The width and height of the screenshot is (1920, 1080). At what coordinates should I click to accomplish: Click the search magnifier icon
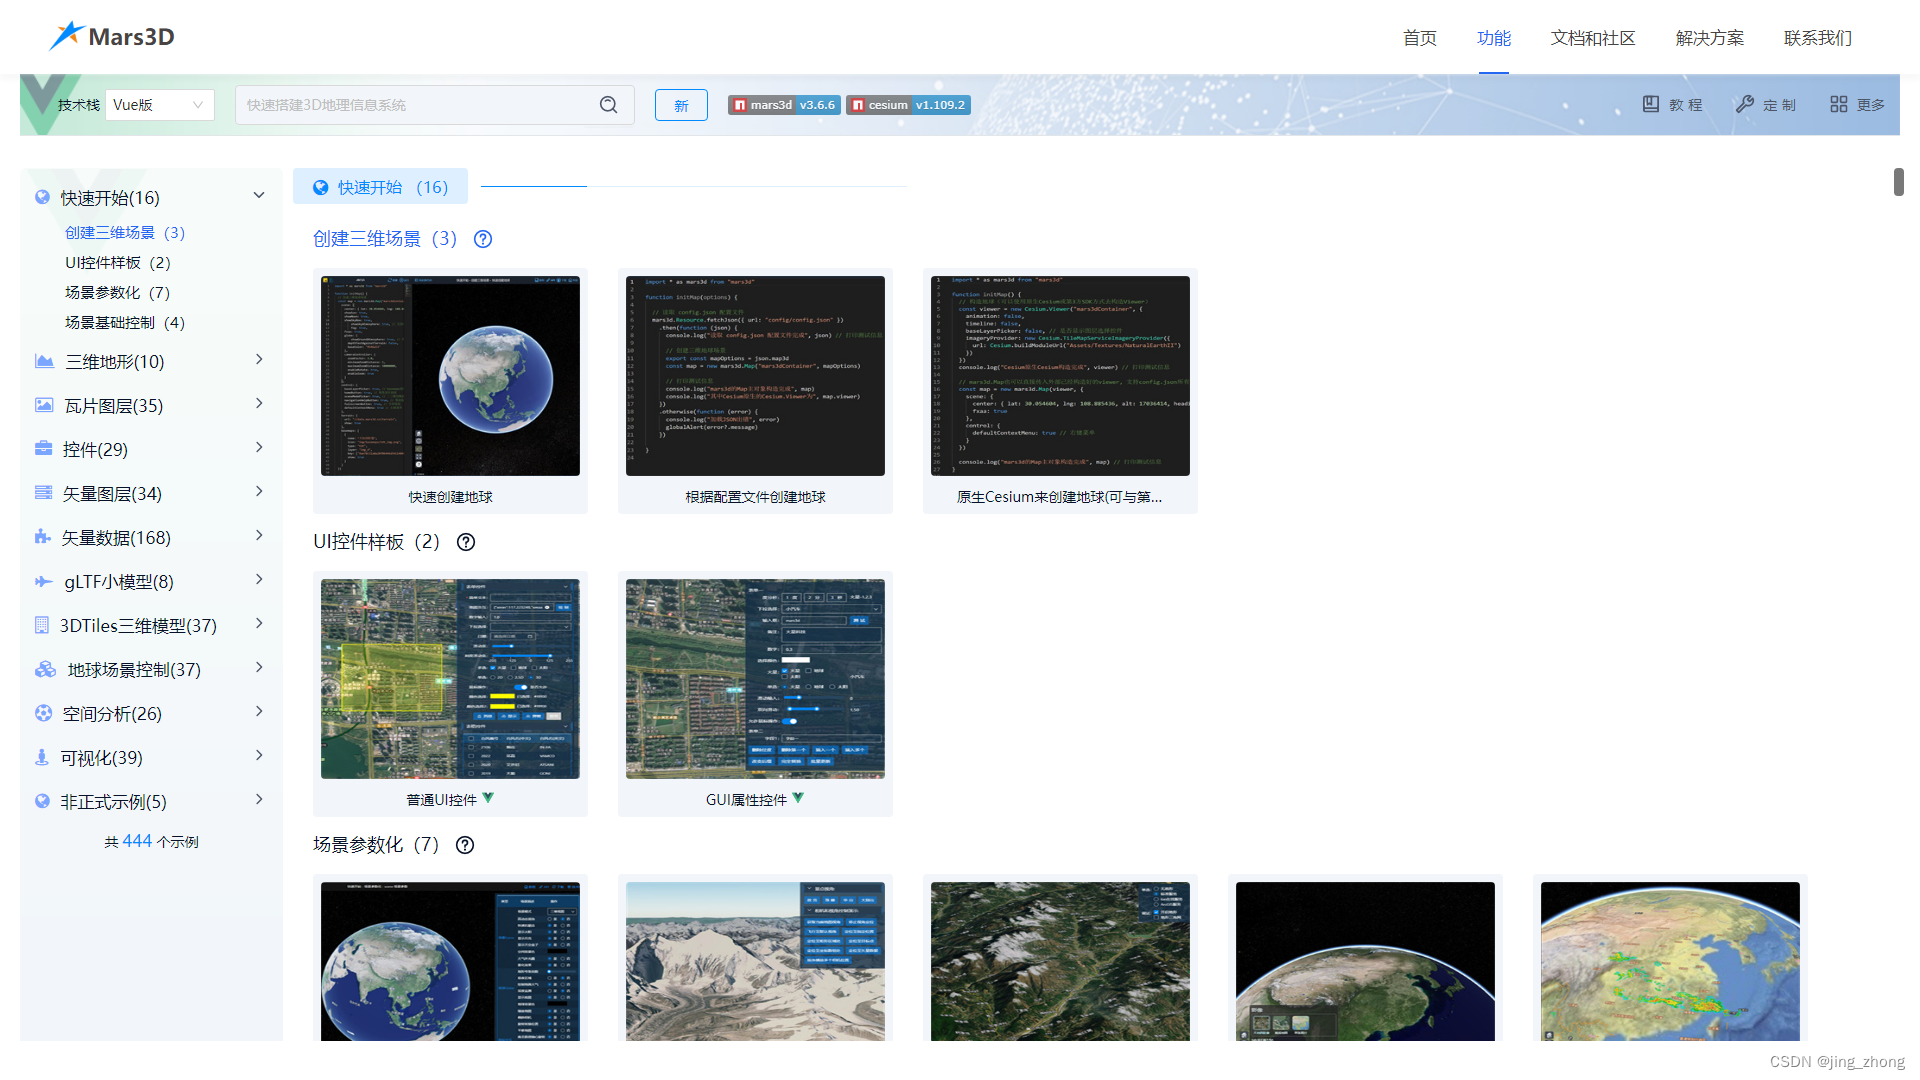point(608,105)
